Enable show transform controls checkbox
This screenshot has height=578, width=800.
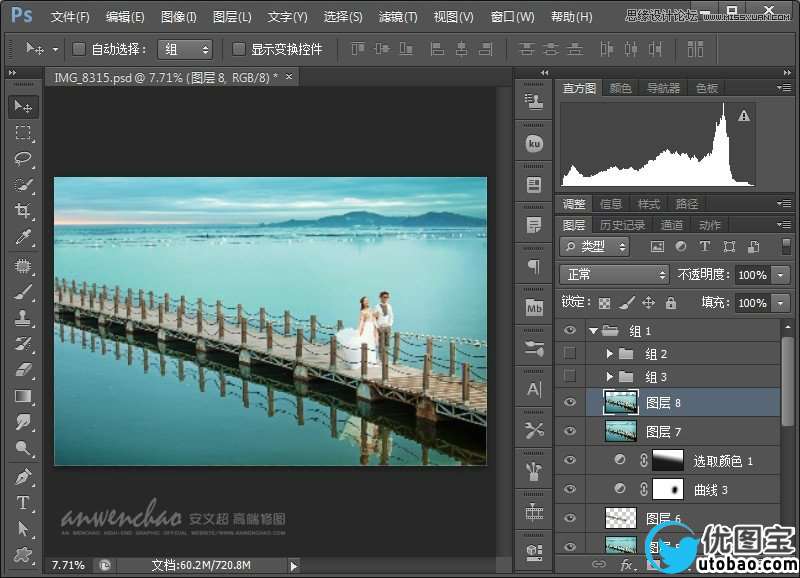point(238,49)
